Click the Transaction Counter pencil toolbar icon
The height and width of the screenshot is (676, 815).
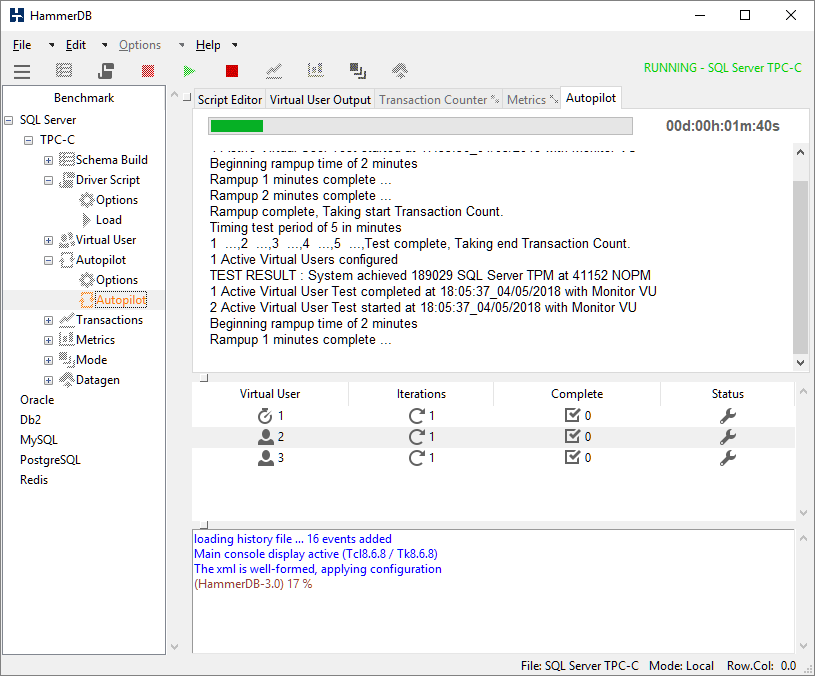point(274,71)
